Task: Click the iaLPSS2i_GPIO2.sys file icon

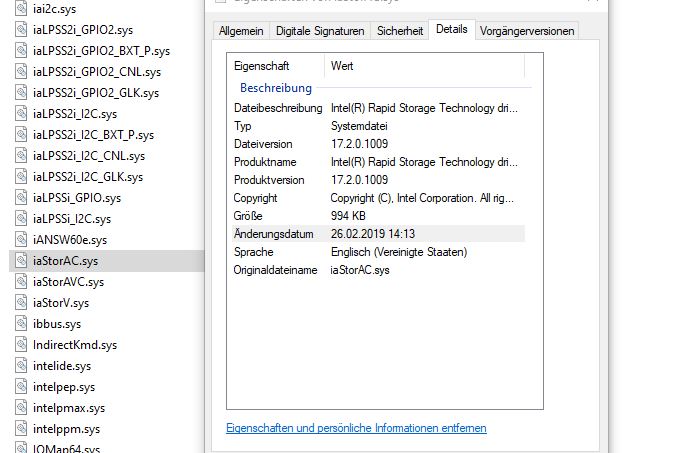Action: 21,29
